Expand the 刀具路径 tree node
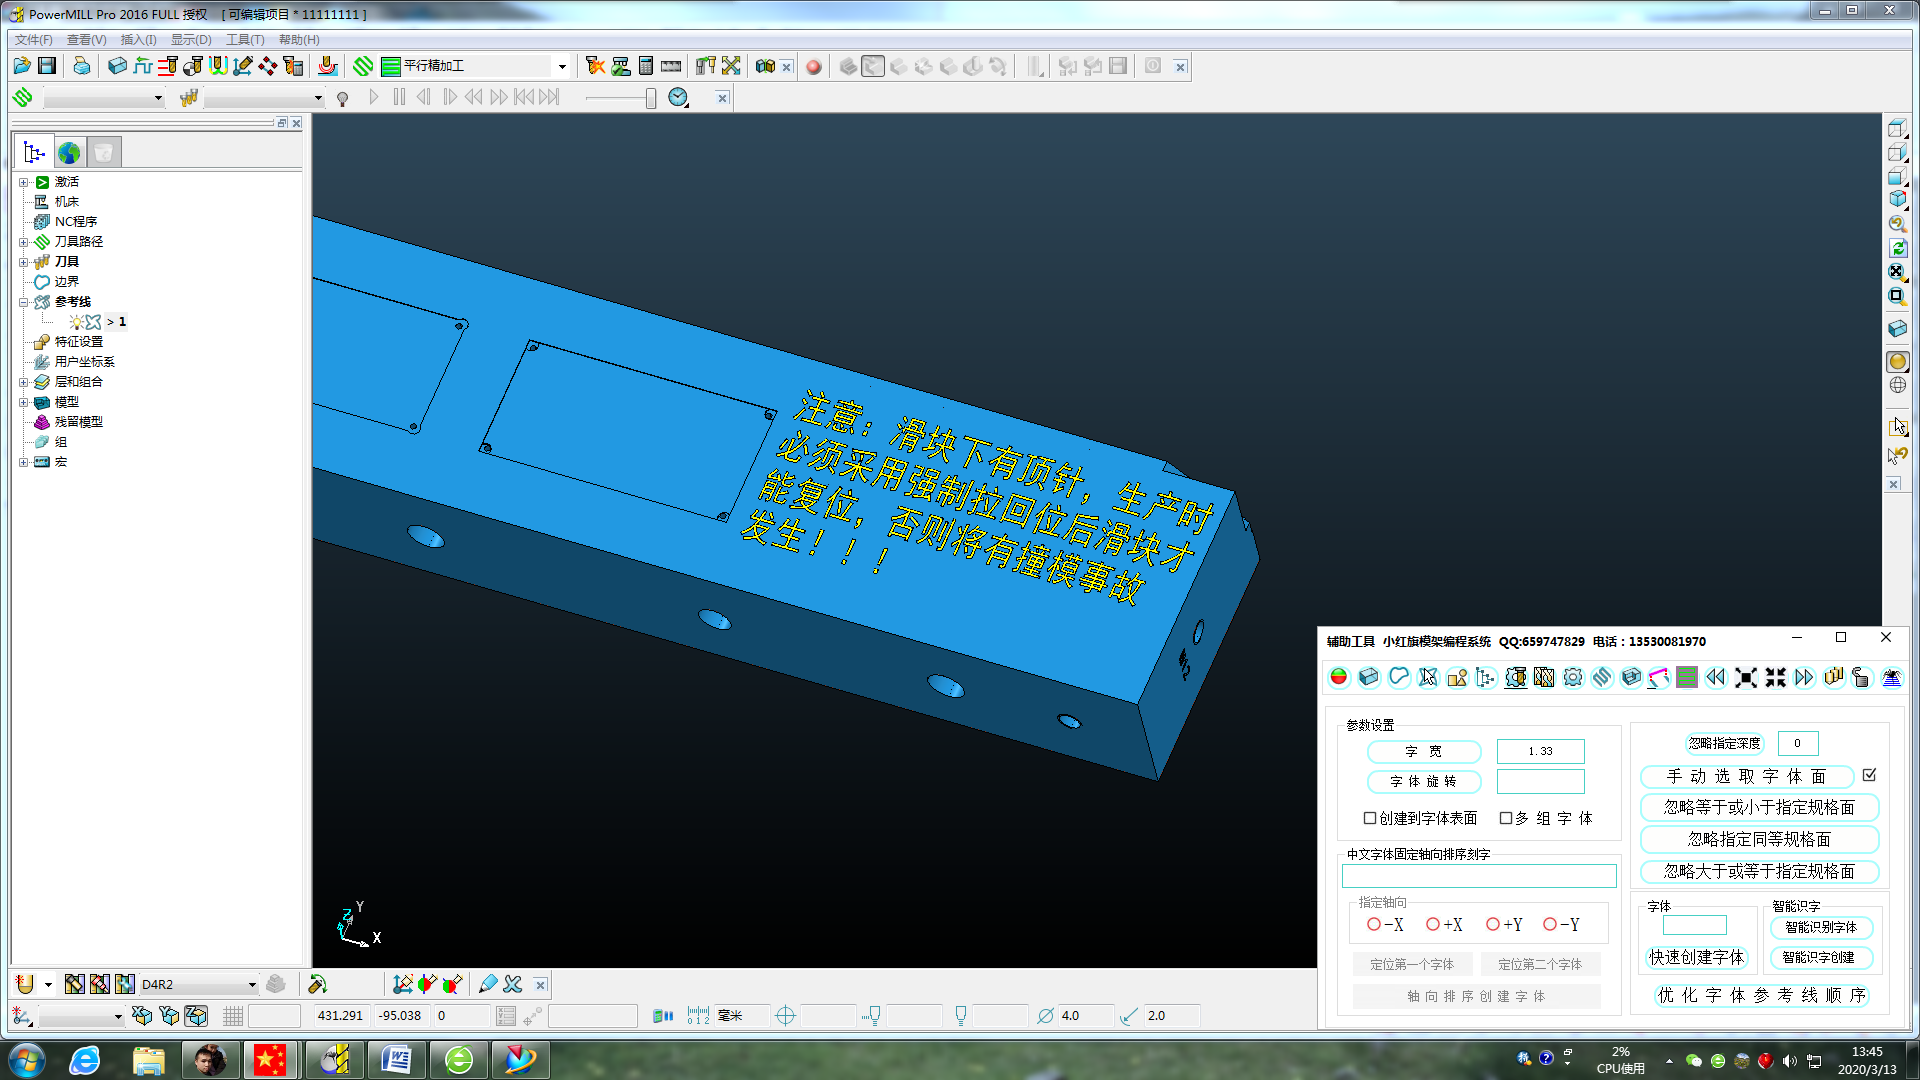1920x1080 pixels. point(24,242)
